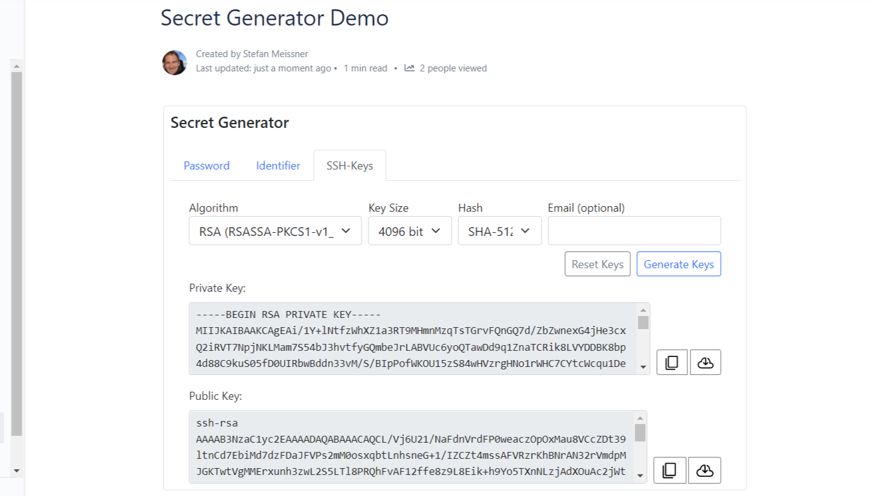Download the public key file

705,470
